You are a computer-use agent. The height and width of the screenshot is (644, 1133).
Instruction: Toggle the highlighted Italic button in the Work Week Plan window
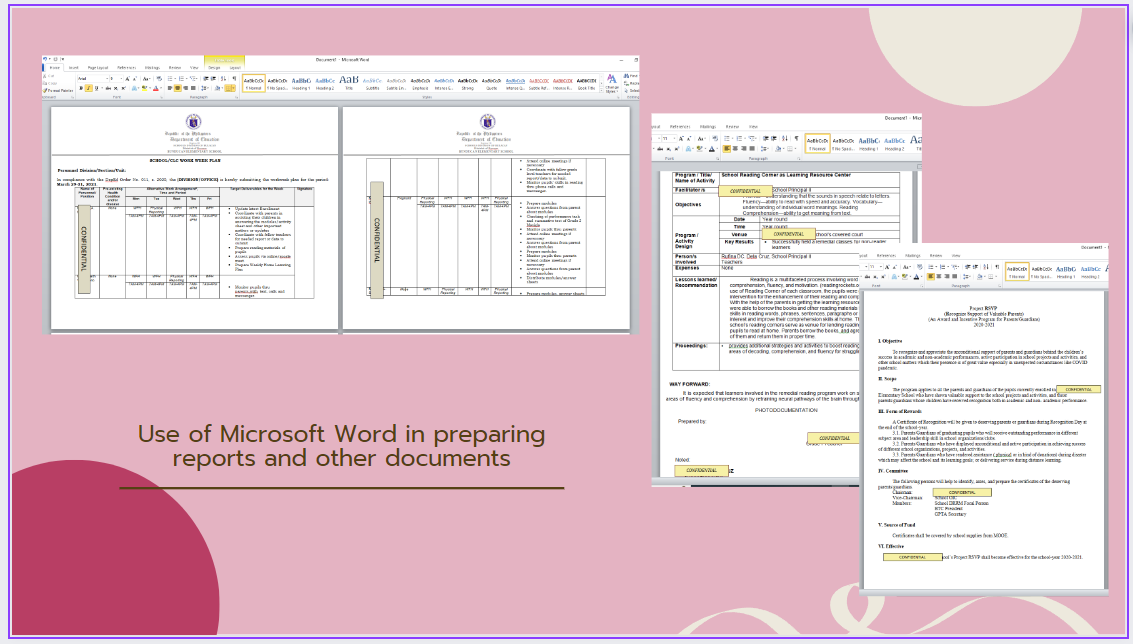(x=89, y=88)
